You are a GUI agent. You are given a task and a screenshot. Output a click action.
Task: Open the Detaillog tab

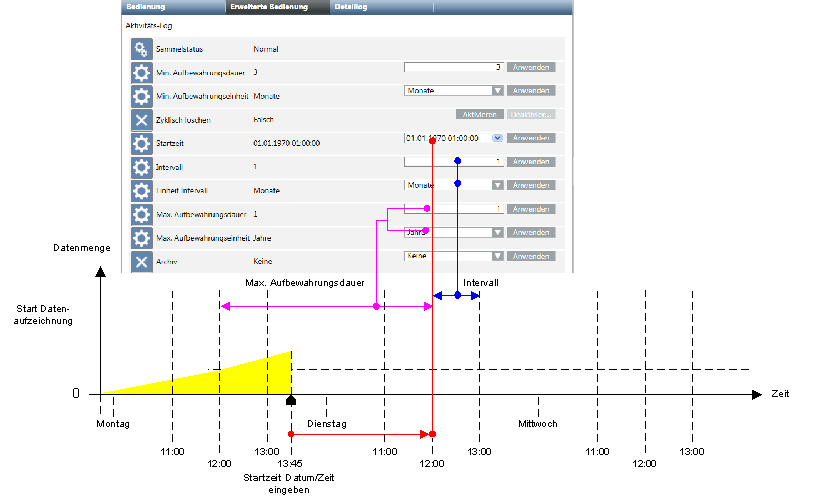click(351, 7)
